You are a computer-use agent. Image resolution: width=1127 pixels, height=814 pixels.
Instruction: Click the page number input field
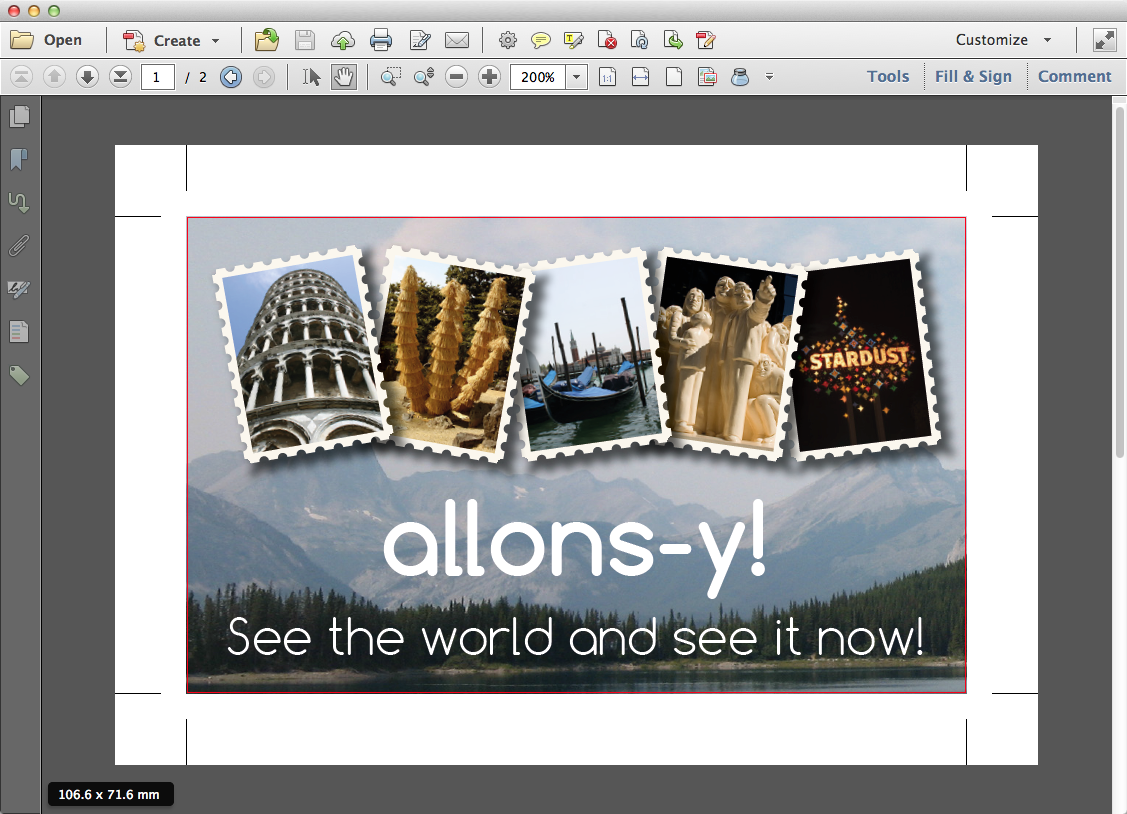tap(157, 77)
